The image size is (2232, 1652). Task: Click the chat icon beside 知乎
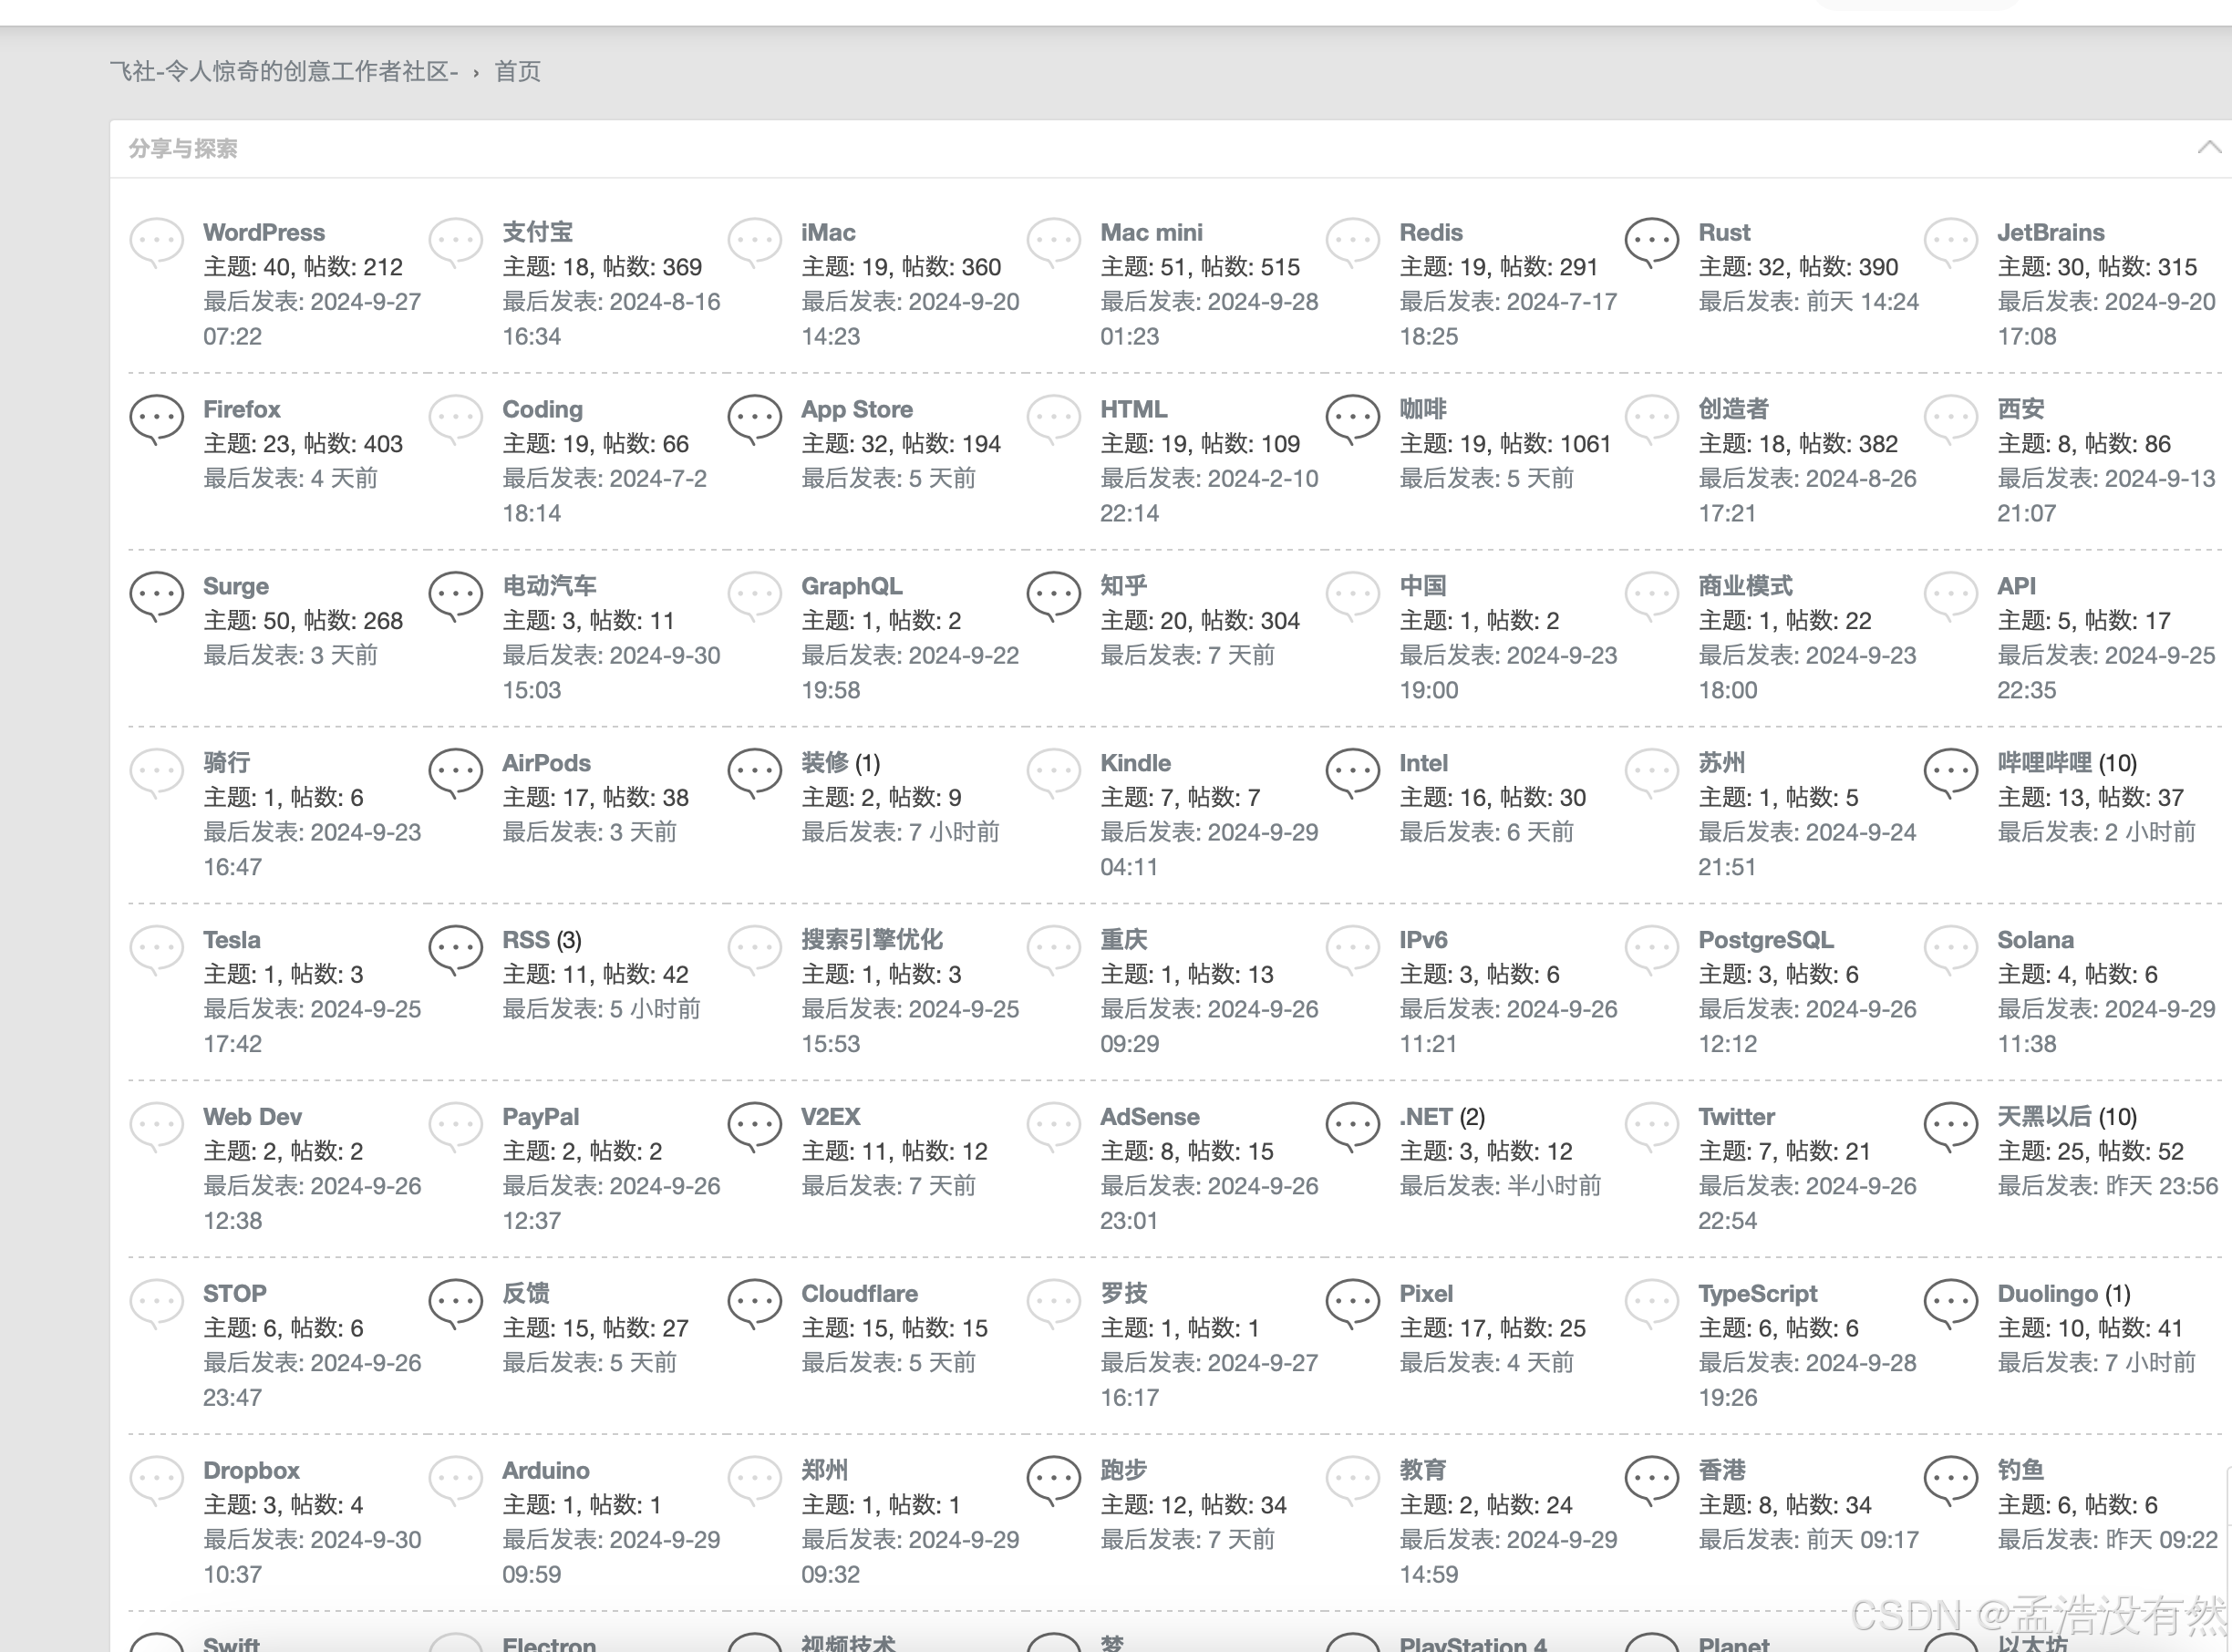(x=1053, y=597)
